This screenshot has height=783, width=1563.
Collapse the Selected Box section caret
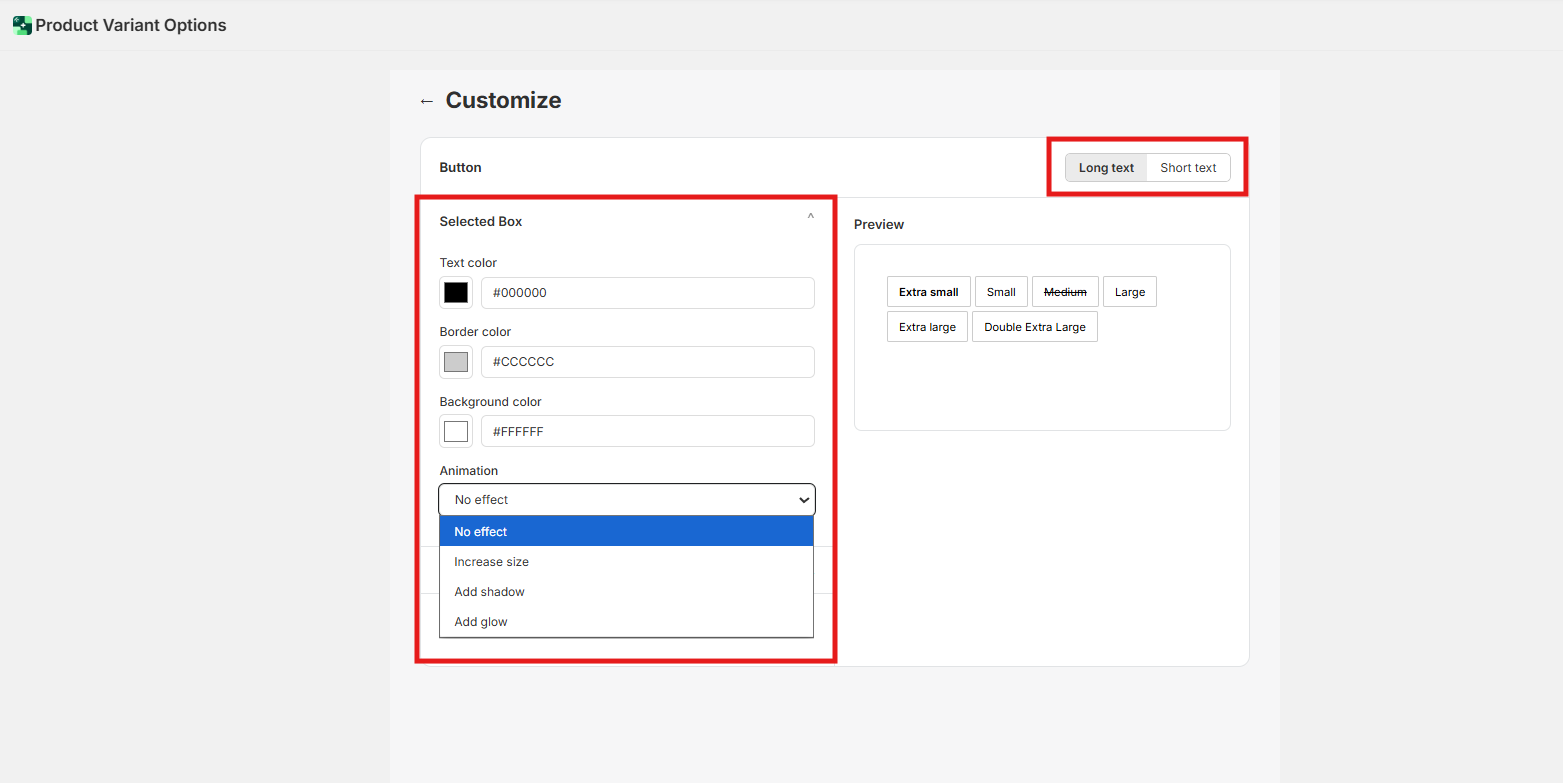[810, 218]
